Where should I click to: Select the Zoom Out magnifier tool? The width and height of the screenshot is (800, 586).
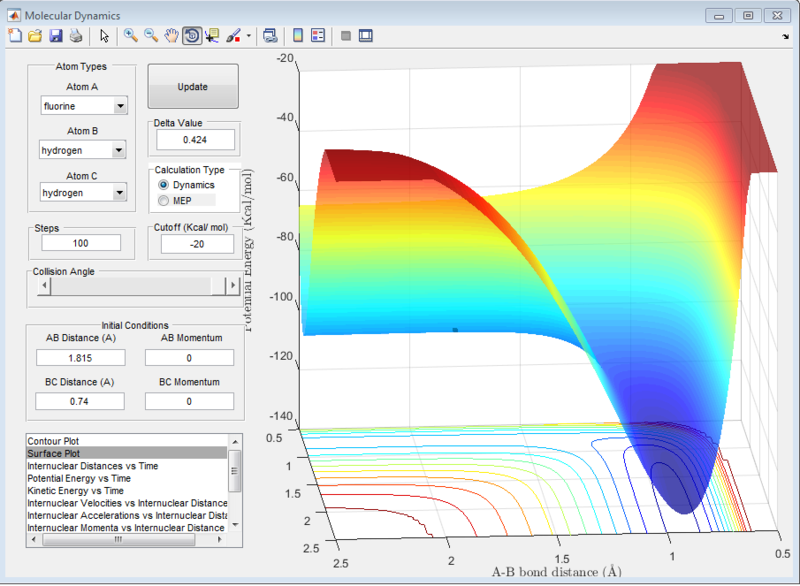point(151,36)
